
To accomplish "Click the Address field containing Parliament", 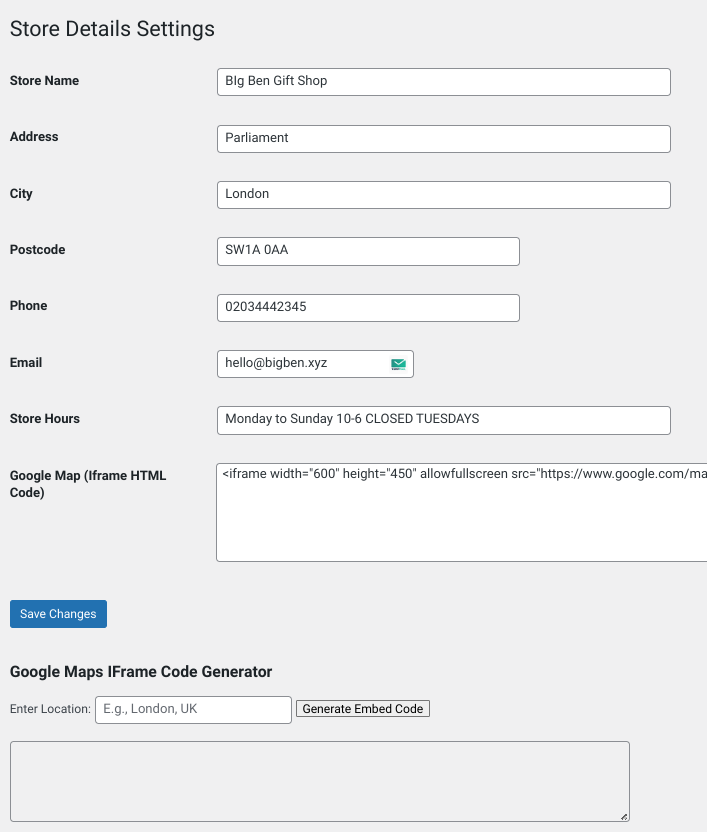I will click(x=443, y=138).
